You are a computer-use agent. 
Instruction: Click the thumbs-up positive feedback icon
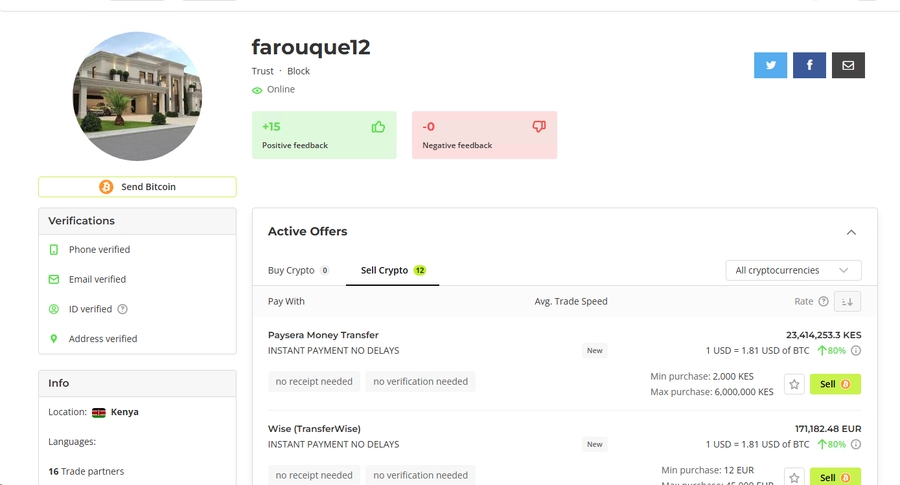coord(378,127)
